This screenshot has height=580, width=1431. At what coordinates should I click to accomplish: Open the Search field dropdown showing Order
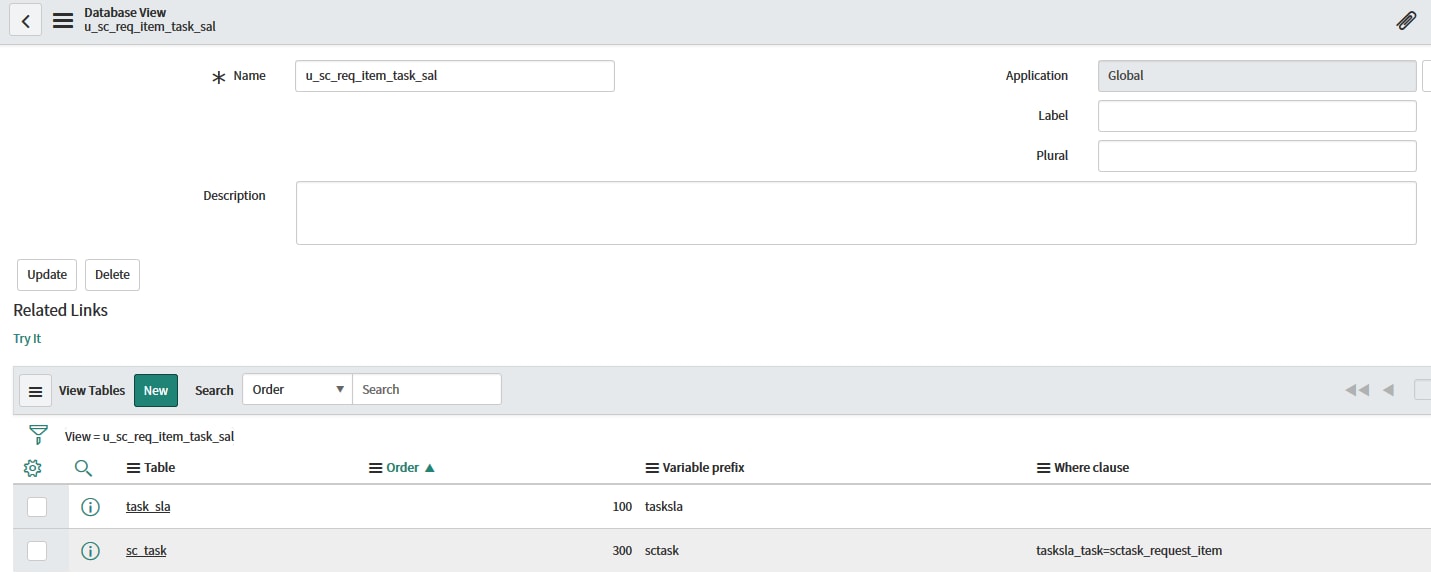click(297, 390)
